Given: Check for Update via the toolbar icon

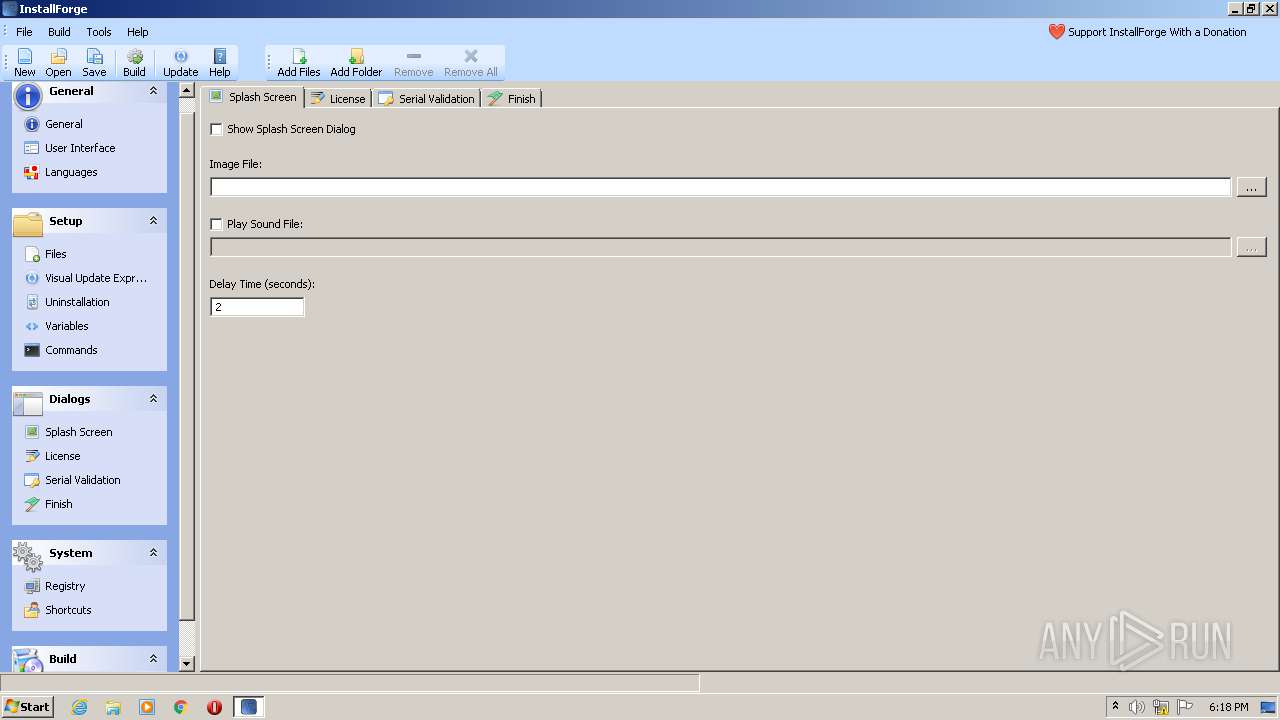Looking at the screenshot, I should pos(180,63).
